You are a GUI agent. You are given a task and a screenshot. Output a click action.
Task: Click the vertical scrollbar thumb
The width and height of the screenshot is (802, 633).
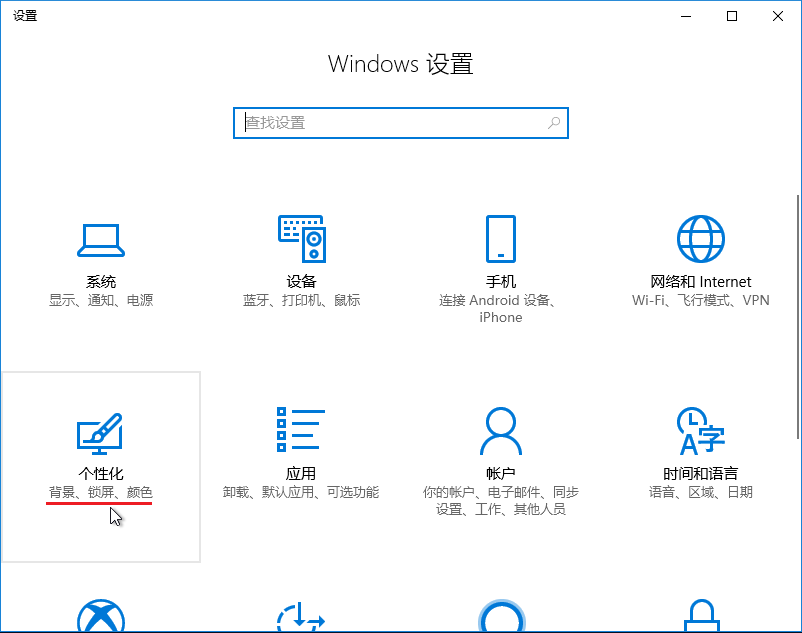coord(798,316)
